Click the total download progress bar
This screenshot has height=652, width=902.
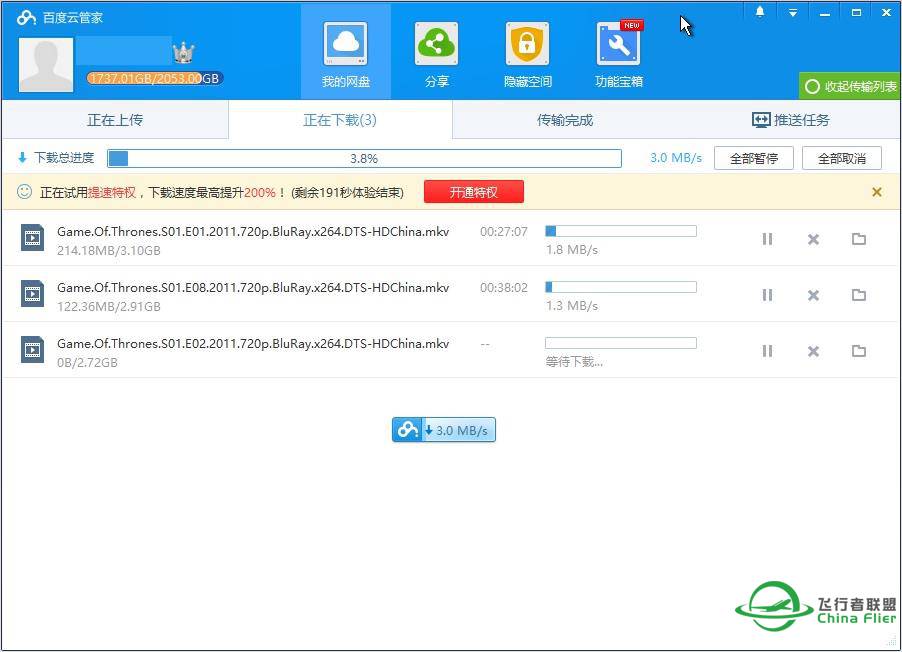point(364,158)
